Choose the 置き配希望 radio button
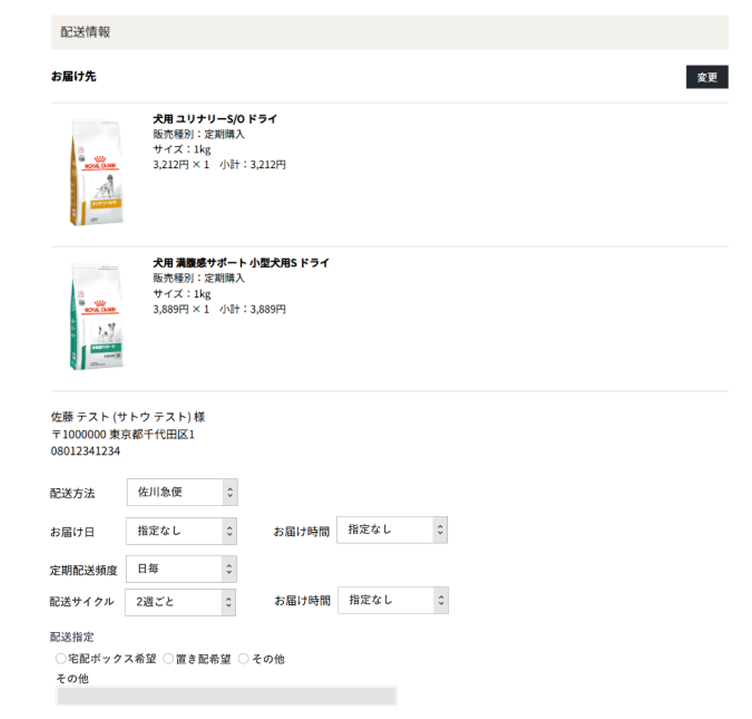Viewport: 752px width, 719px height. [168, 659]
